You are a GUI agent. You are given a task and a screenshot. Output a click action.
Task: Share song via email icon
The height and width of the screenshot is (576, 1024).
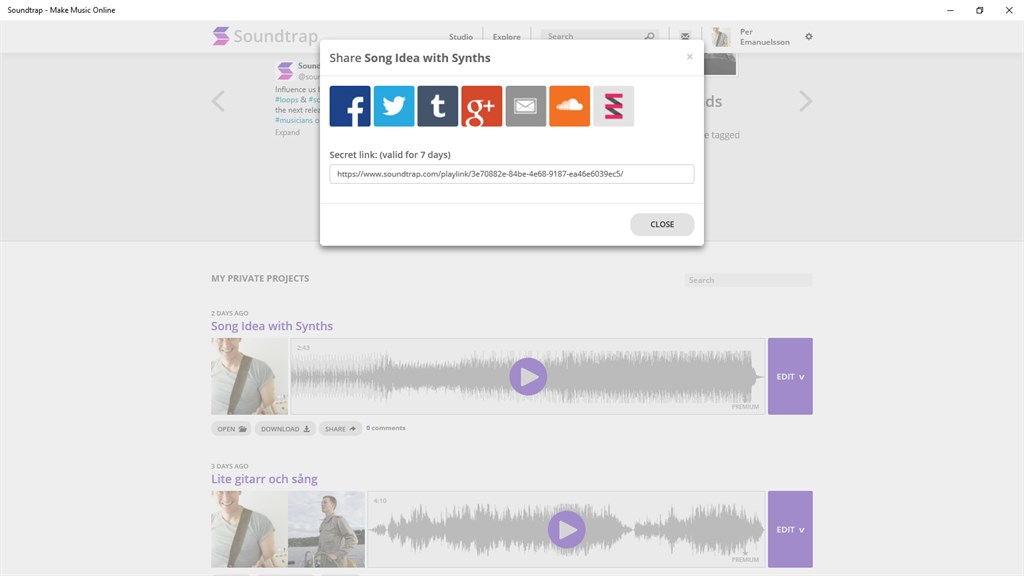point(526,106)
